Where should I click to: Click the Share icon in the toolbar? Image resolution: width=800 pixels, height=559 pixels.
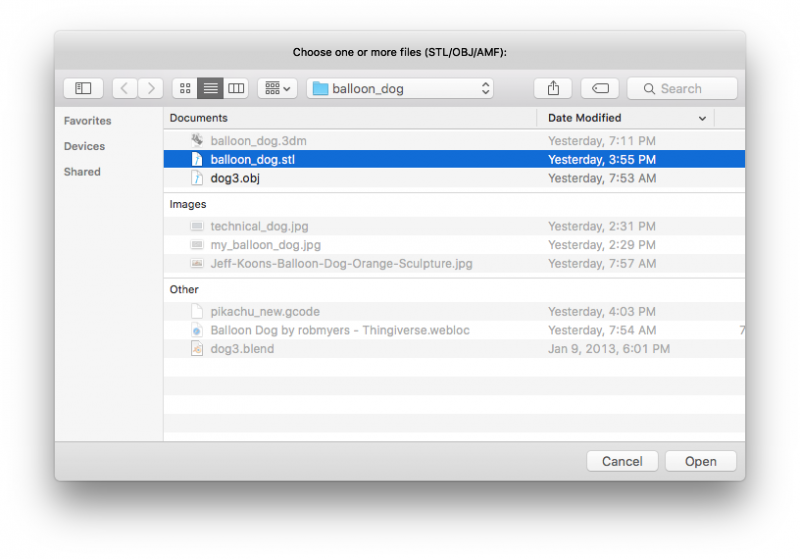pos(553,88)
